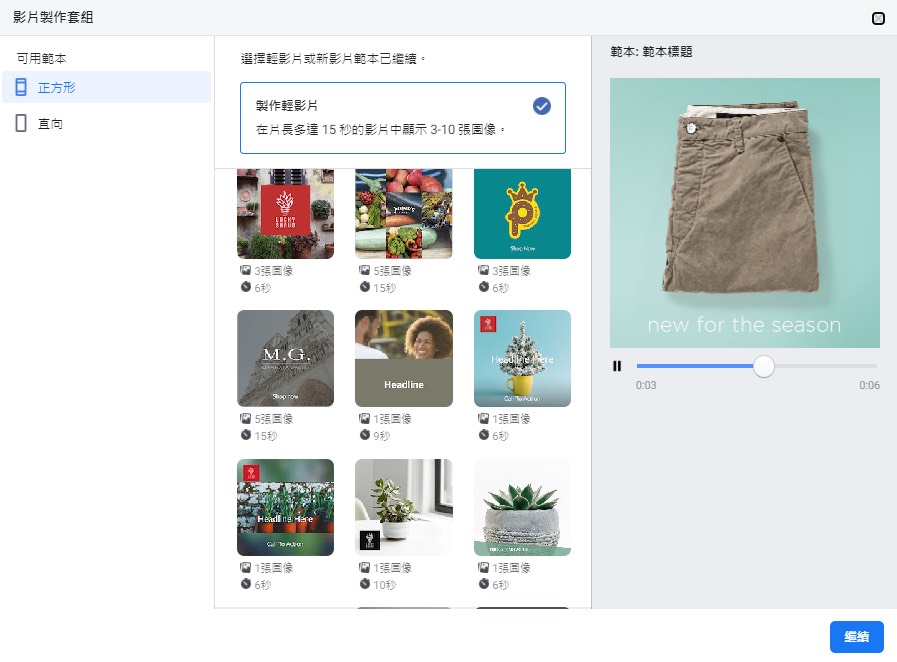Select the snowy tree yellow mug template
The image size is (897, 662).
[522, 358]
